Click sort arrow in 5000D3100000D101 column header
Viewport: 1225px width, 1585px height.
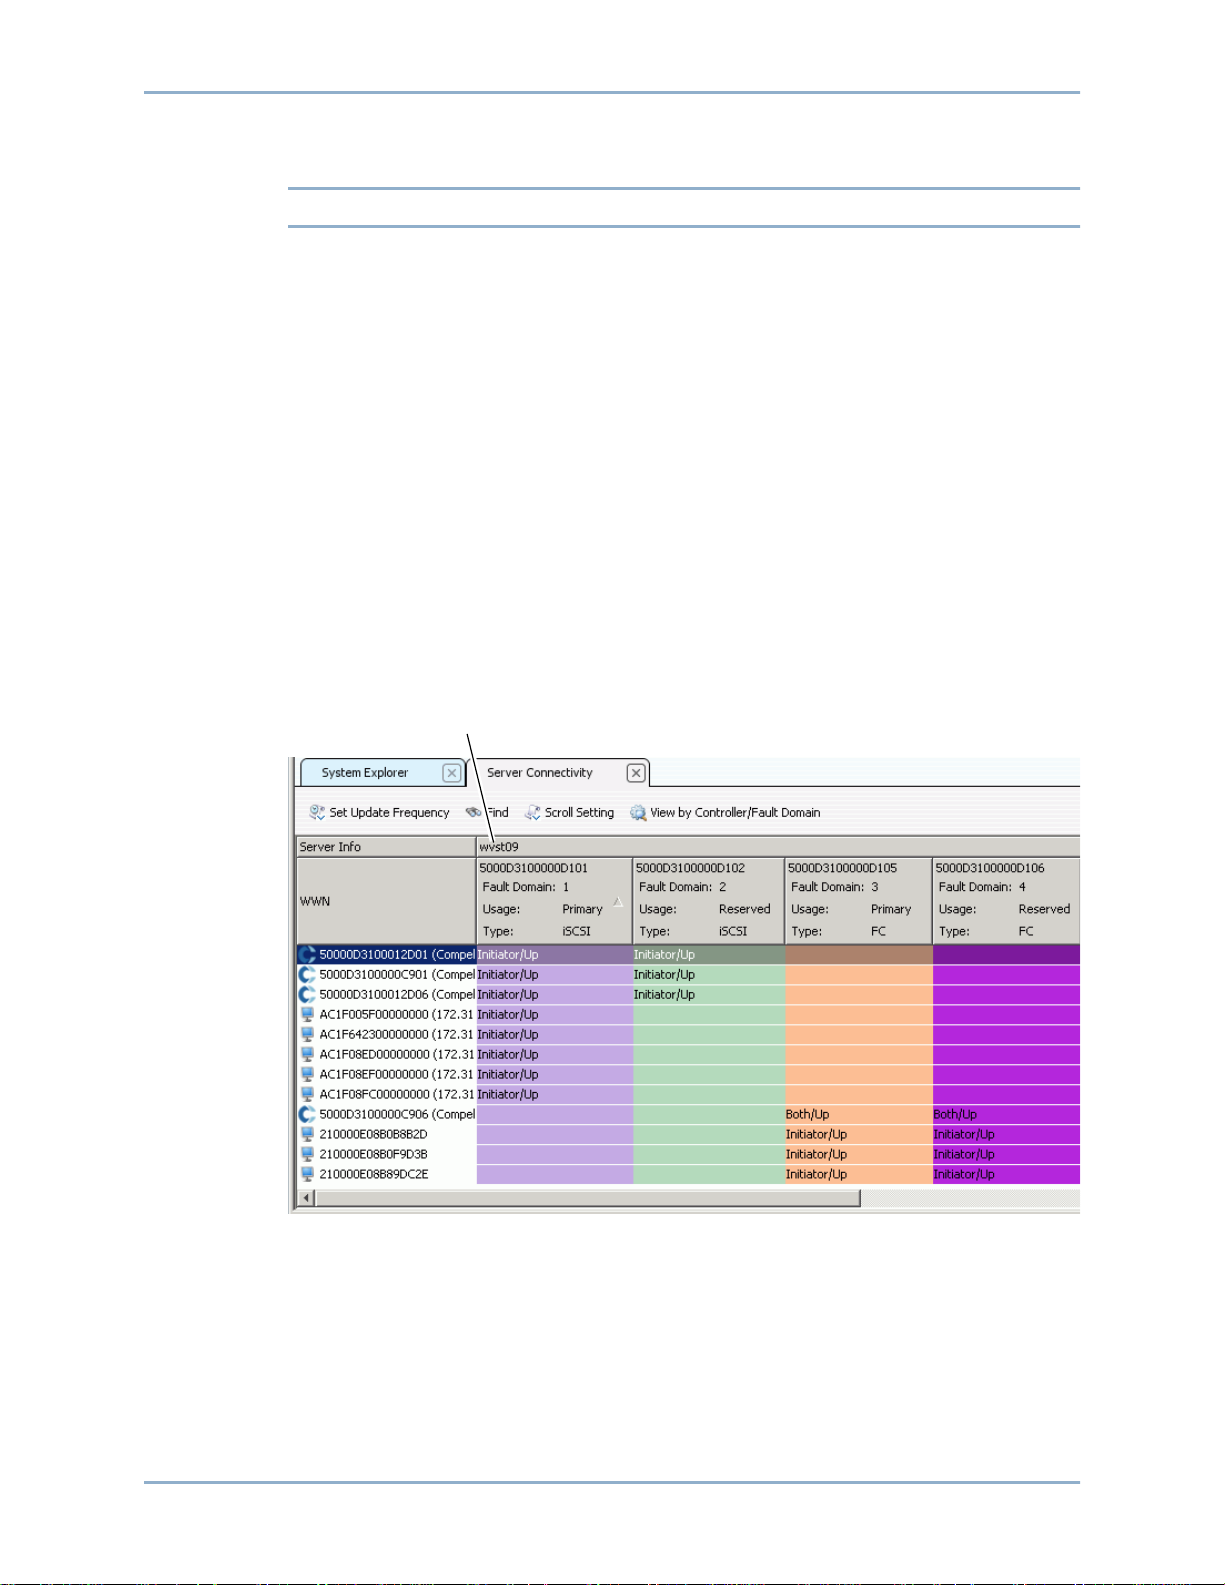tap(618, 902)
